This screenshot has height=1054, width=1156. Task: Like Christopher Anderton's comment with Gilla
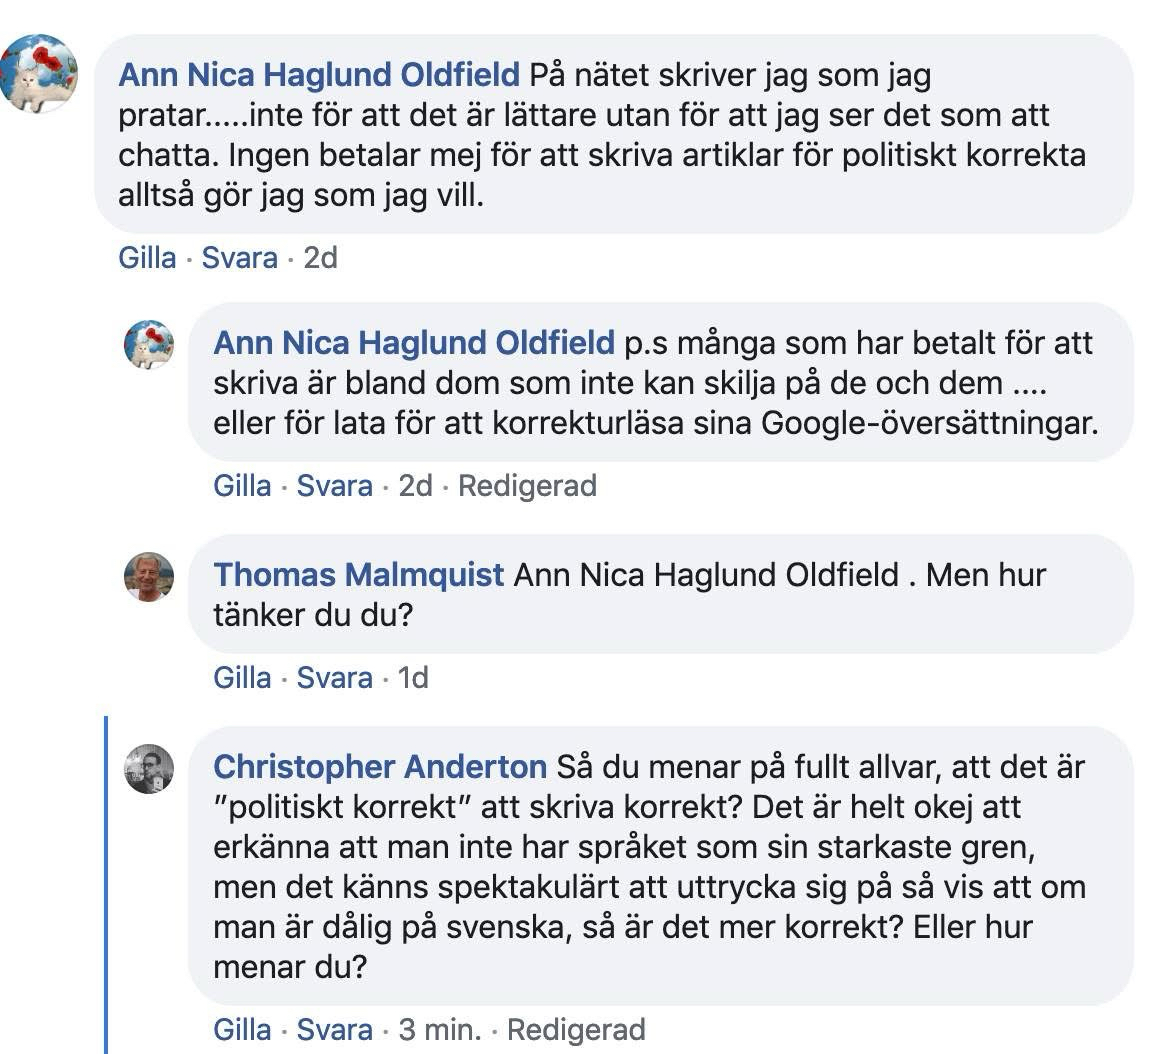[242, 1030]
